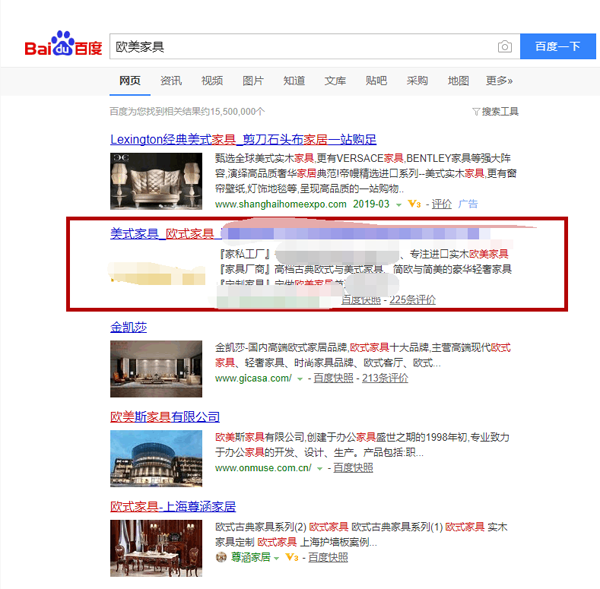This screenshot has width=600, height=589.
Task: Click the 欧美斯 building thumbnail
Action: [x=156, y=458]
